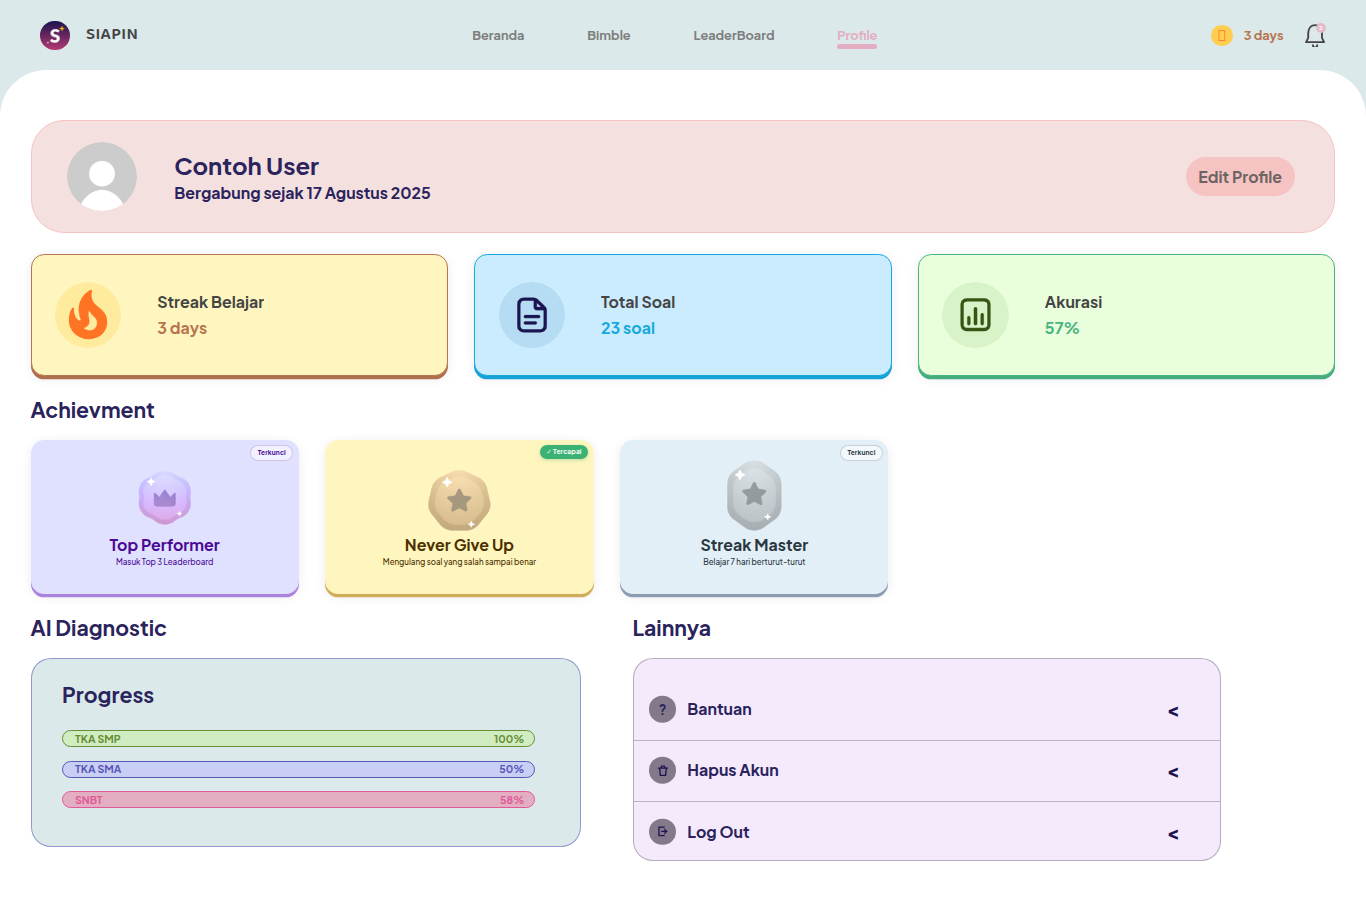Click the Top Performer crown badge

click(165, 498)
